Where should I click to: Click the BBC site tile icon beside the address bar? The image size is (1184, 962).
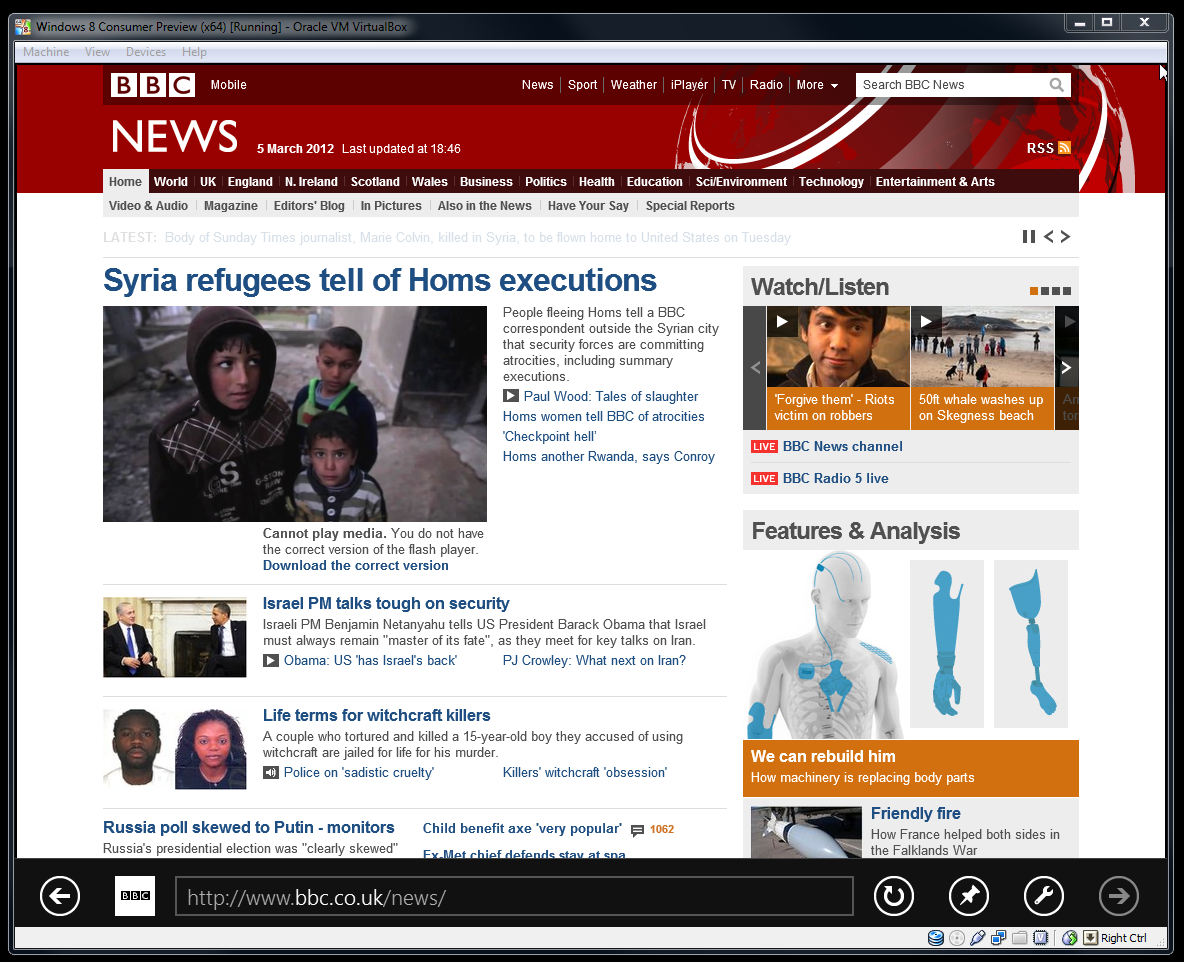pos(135,896)
